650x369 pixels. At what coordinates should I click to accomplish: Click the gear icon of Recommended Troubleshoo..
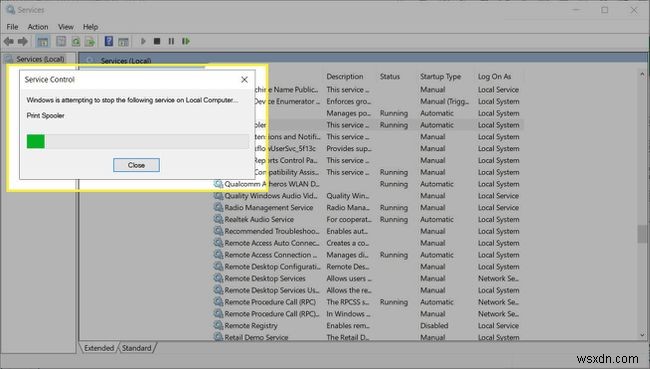click(218, 231)
